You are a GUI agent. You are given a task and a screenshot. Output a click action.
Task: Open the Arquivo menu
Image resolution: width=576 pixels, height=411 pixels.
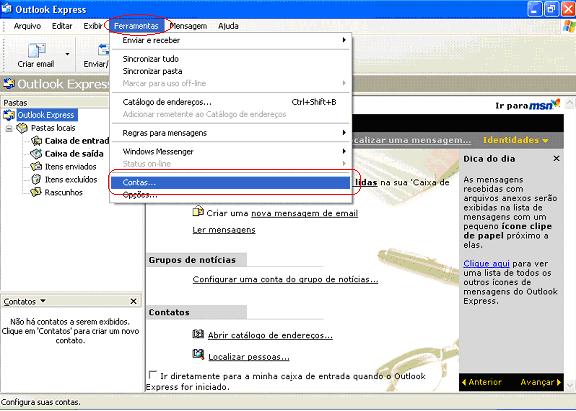[27, 26]
